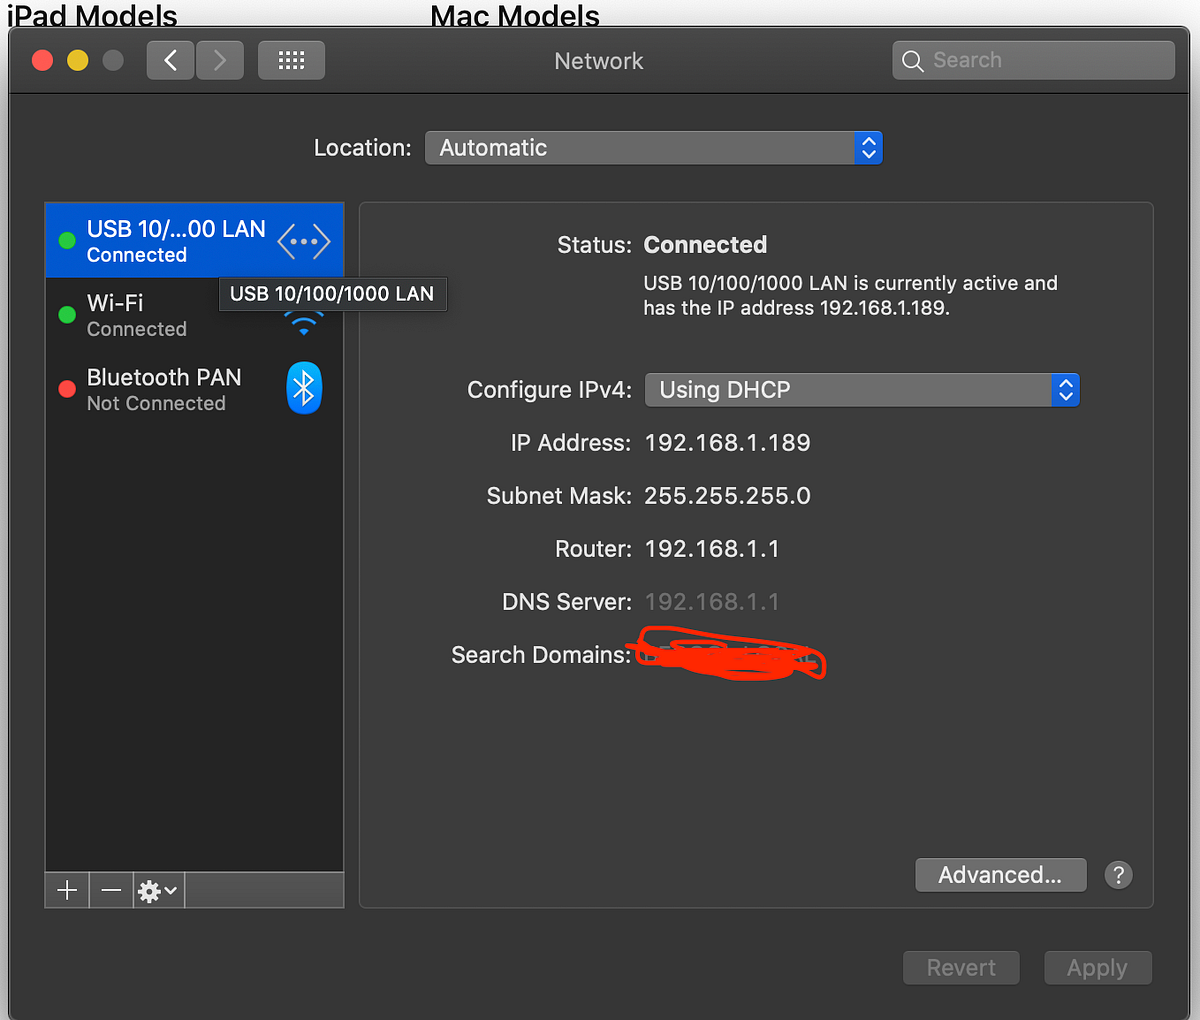Click the magnifying glass in the search field

(912, 60)
